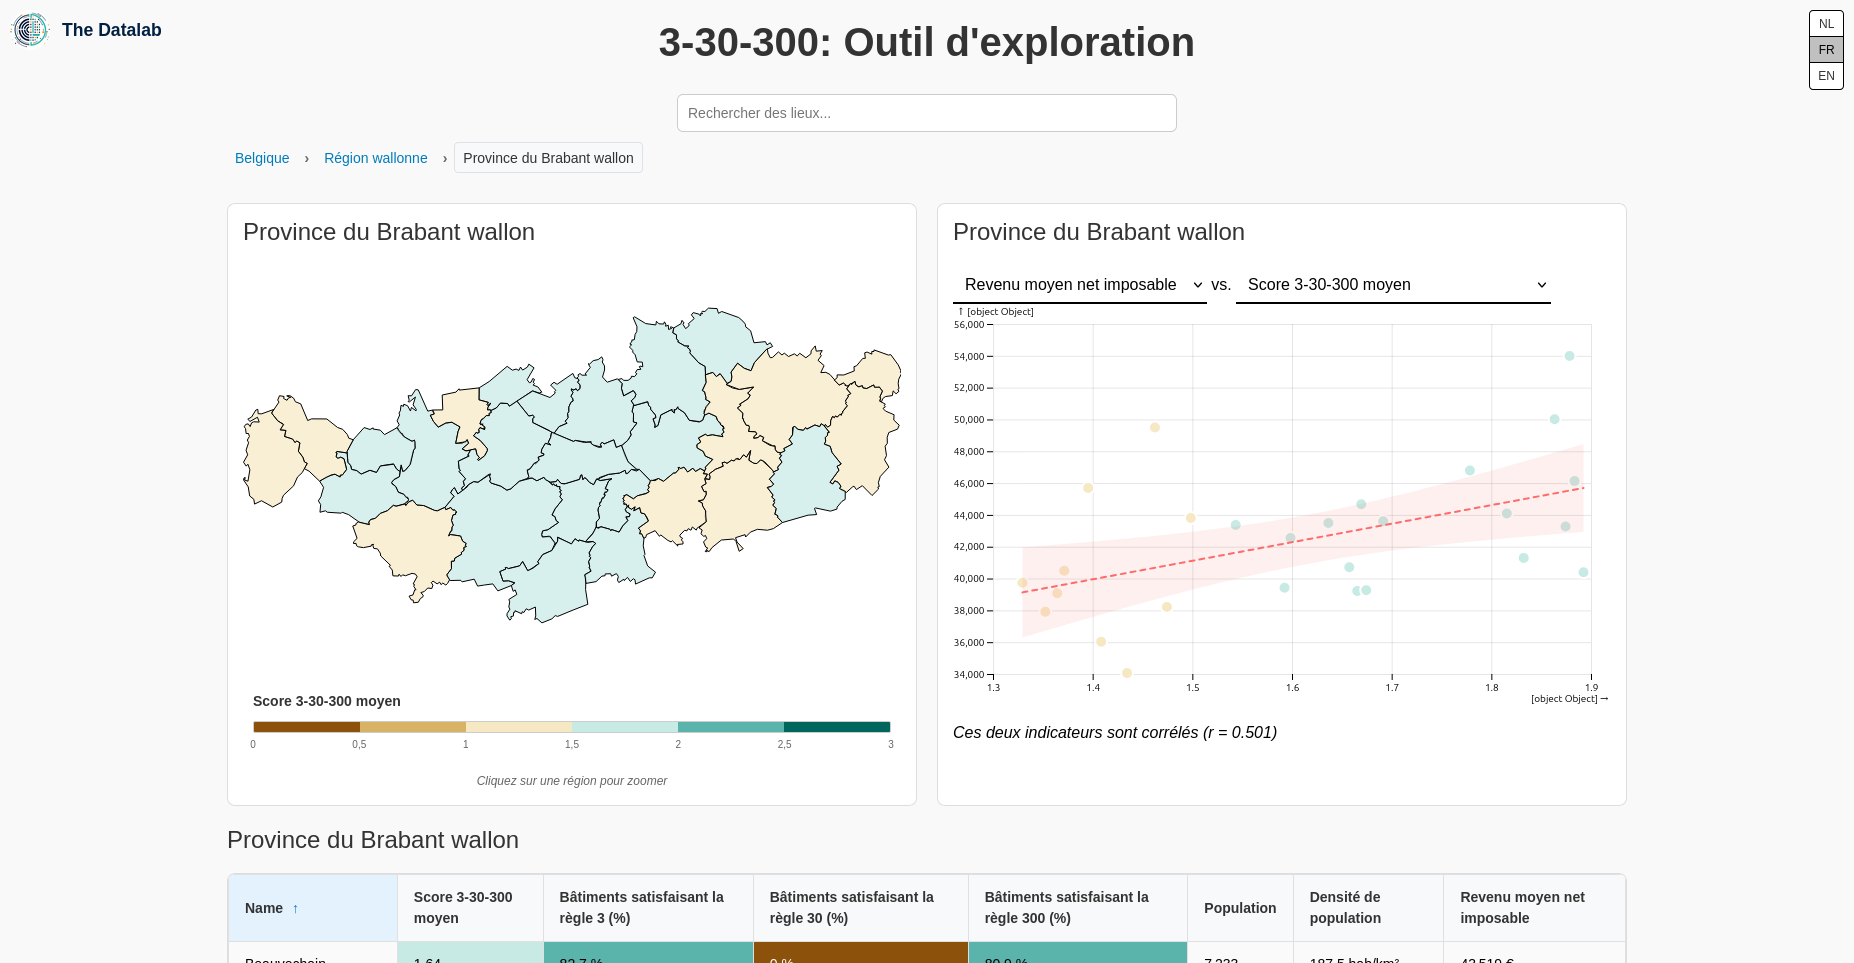This screenshot has width=1854, height=963.
Task: Sort table by Population column
Action: click(1239, 908)
